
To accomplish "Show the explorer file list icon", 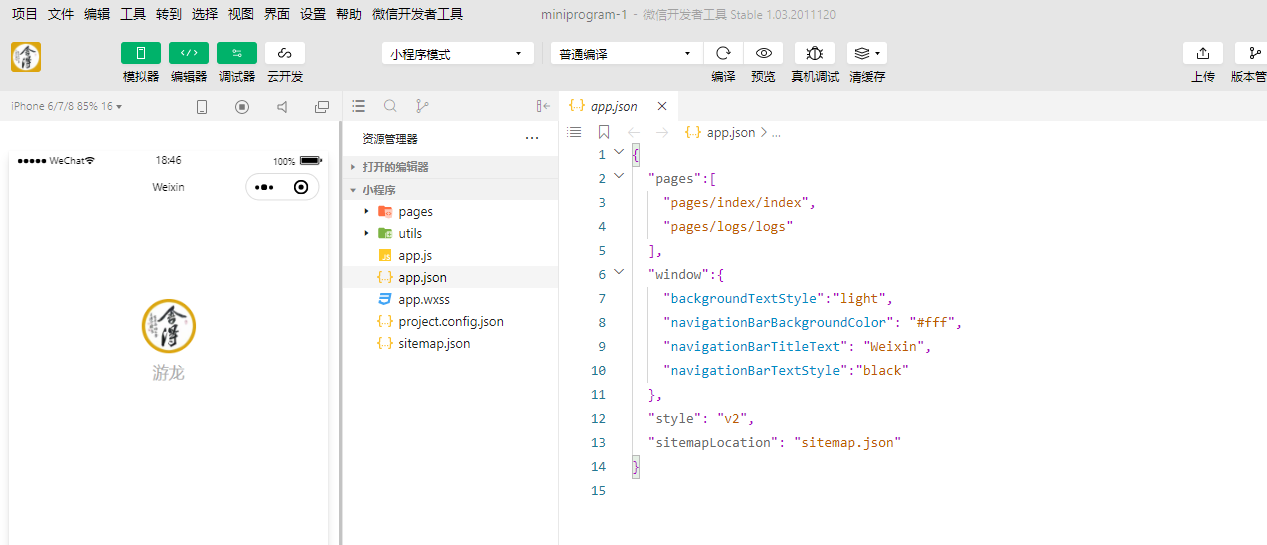I will tap(359, 106).
